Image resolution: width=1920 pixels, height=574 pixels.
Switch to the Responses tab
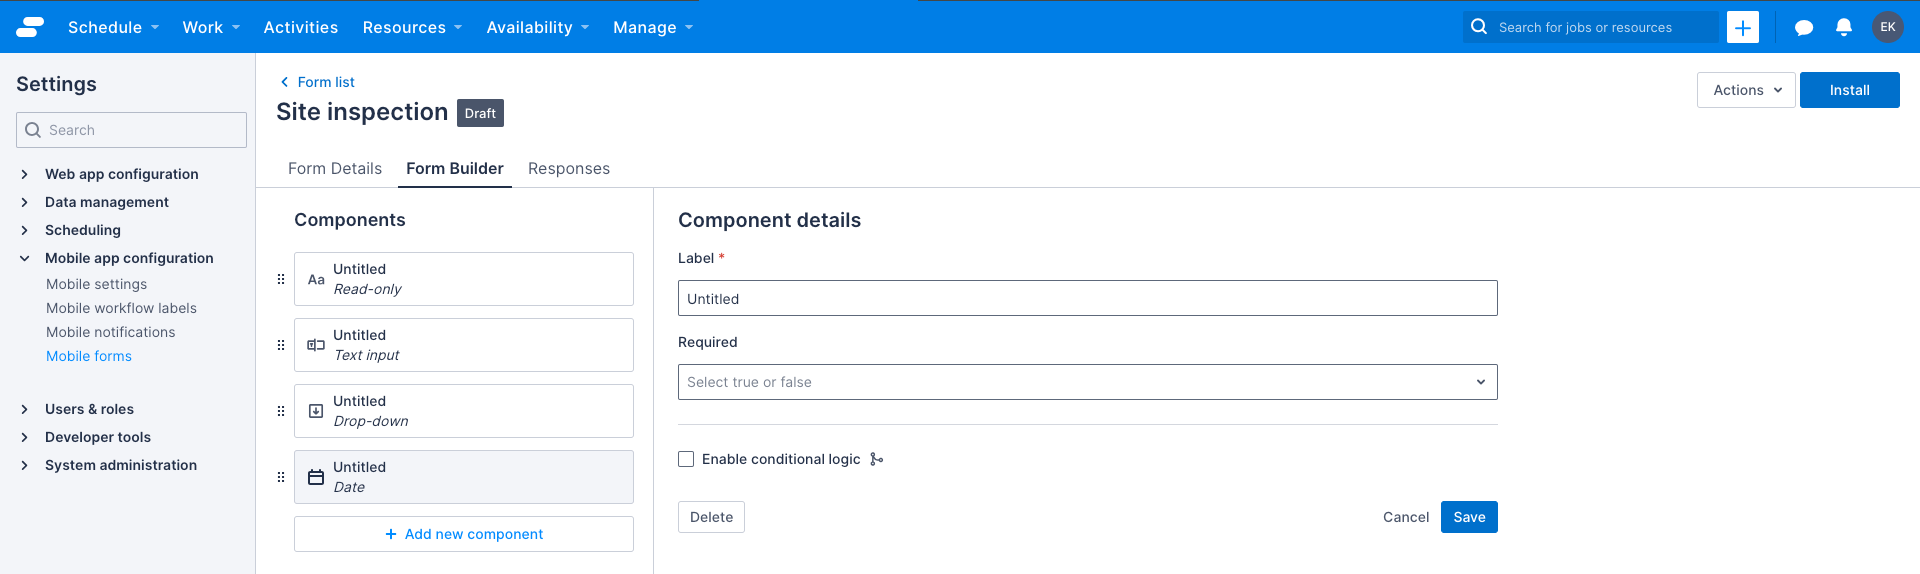coord(569,168)
